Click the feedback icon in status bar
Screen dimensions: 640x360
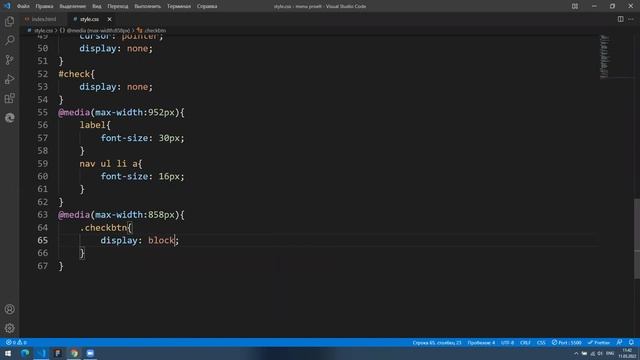point(620,342)
